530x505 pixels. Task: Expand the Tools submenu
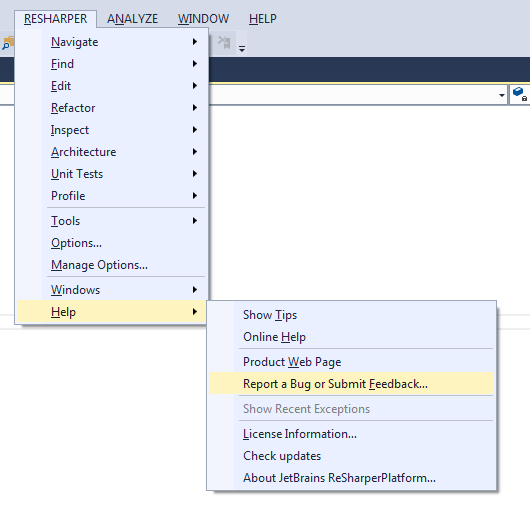pyautogui.click(x=111, y=221)
